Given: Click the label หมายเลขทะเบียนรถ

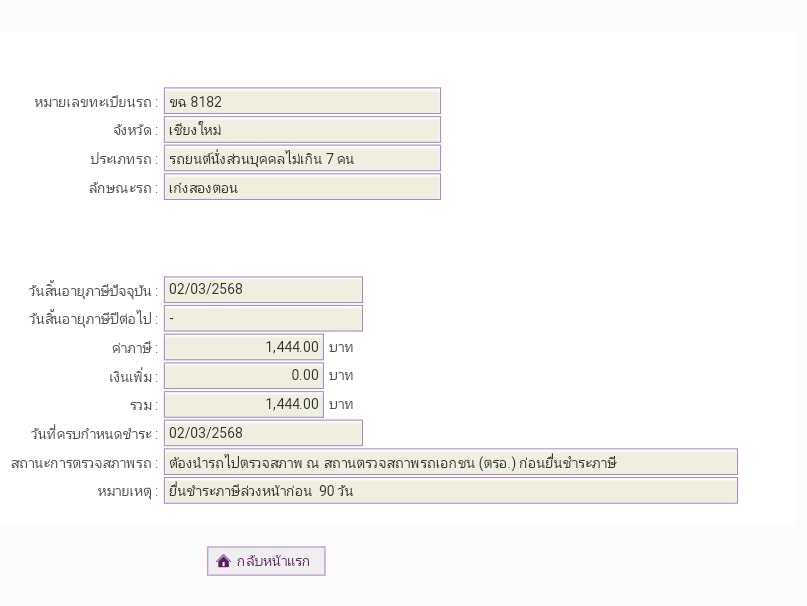Looking at the screenshot, I should click(x=96, y=102).
